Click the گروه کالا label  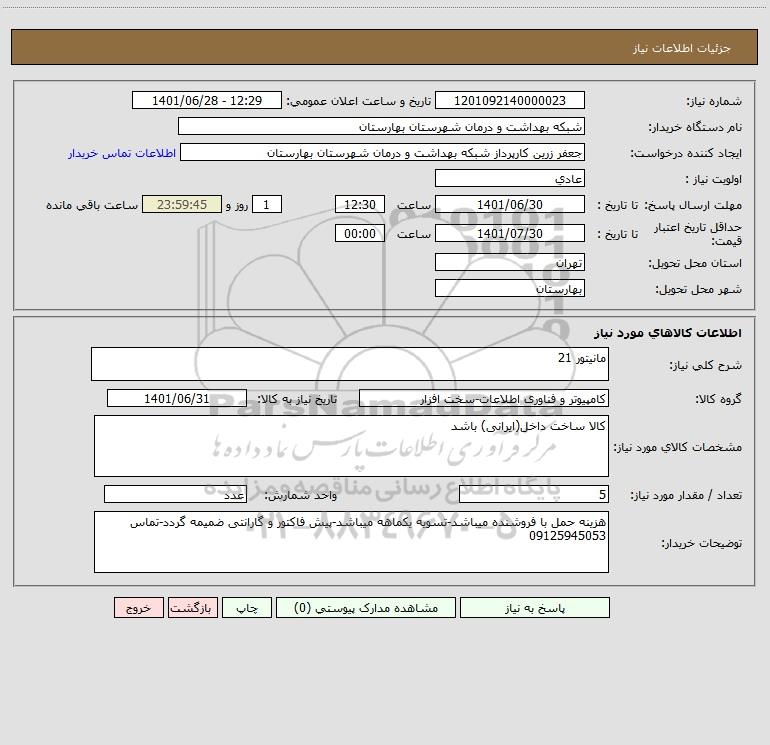[x=718, y=399]
